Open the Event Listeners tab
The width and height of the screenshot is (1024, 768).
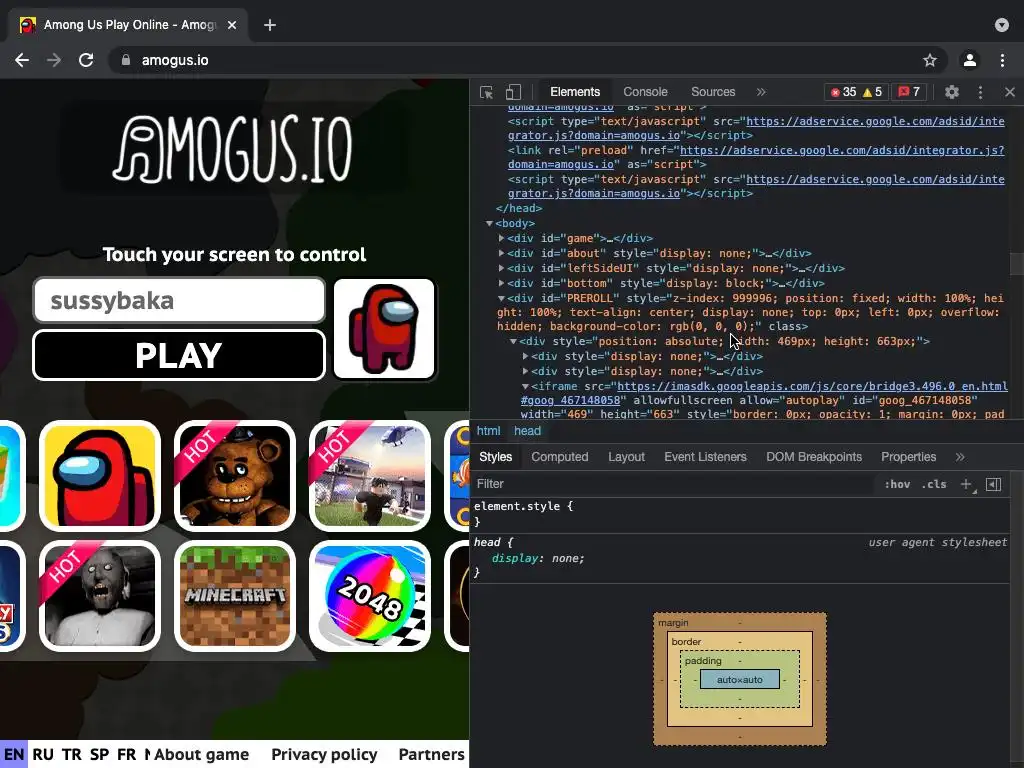point(705,457)
